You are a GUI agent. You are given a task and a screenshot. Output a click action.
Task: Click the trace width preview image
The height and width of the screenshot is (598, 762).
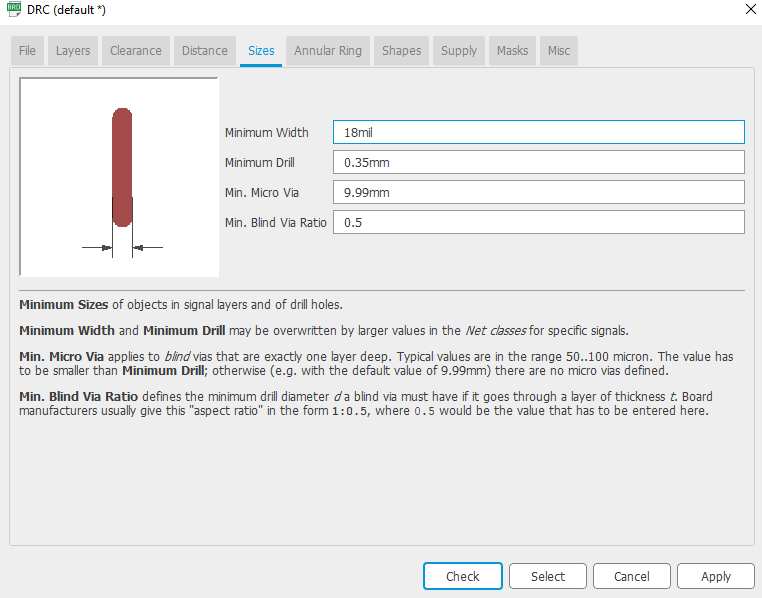click(x=119, y=177)
